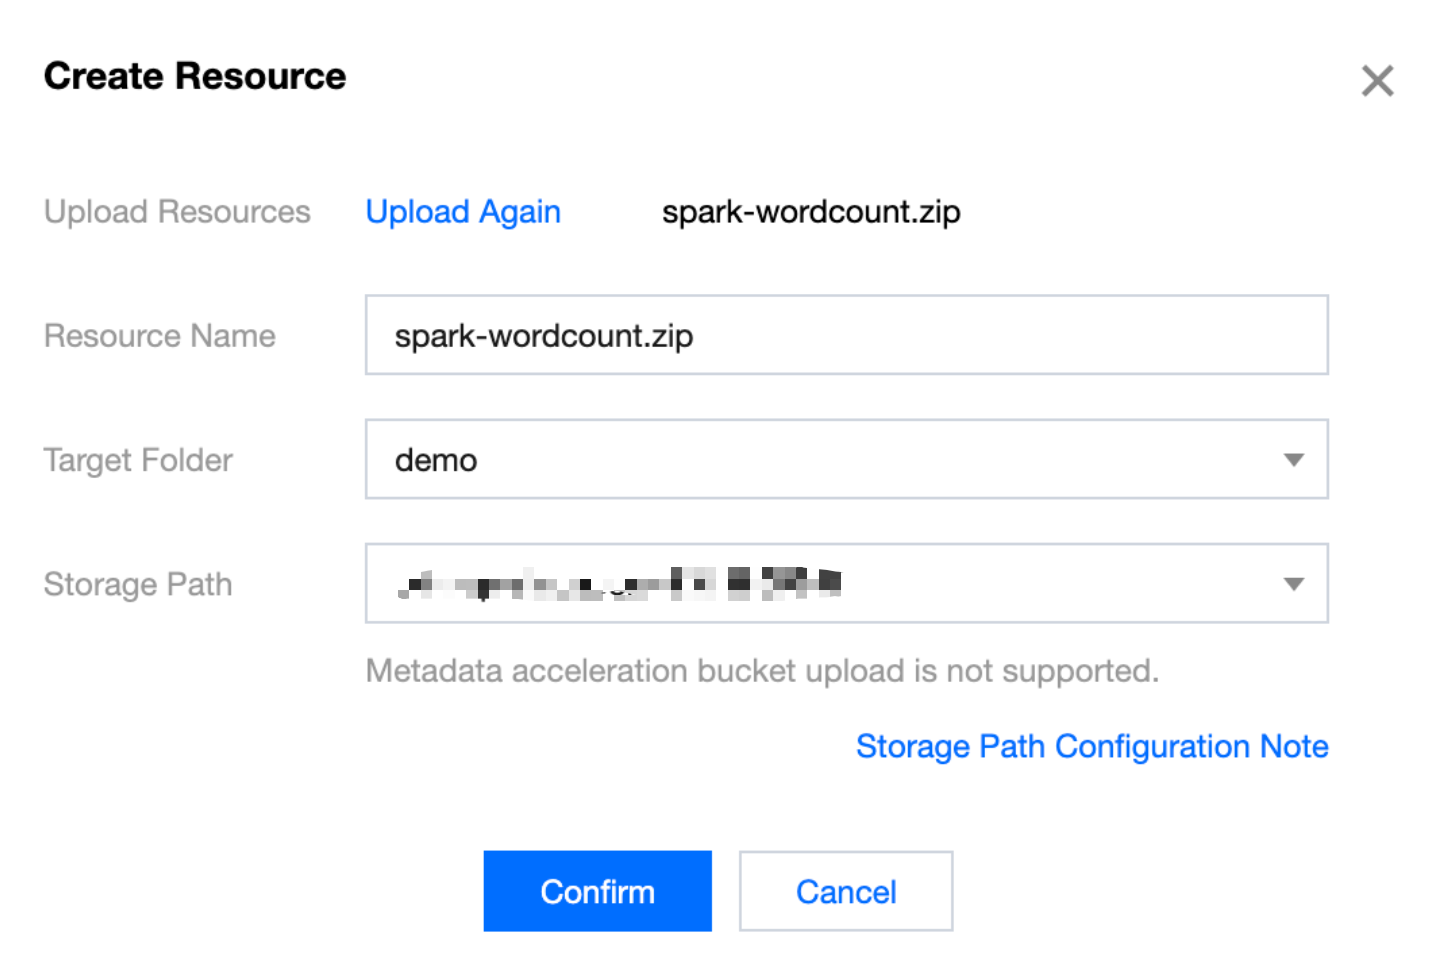1444x976 pixels.
Task: Click the metadata acceleration bucket hint text
Action: [762, 671]
